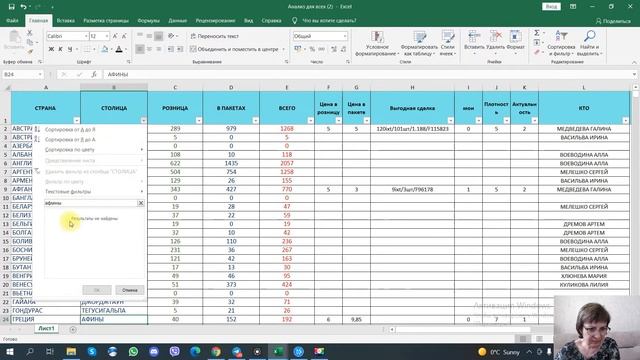Toggle Объединить и поместить в центре
The width and height of the screenshot is (640, 360).
click(234, 49)
